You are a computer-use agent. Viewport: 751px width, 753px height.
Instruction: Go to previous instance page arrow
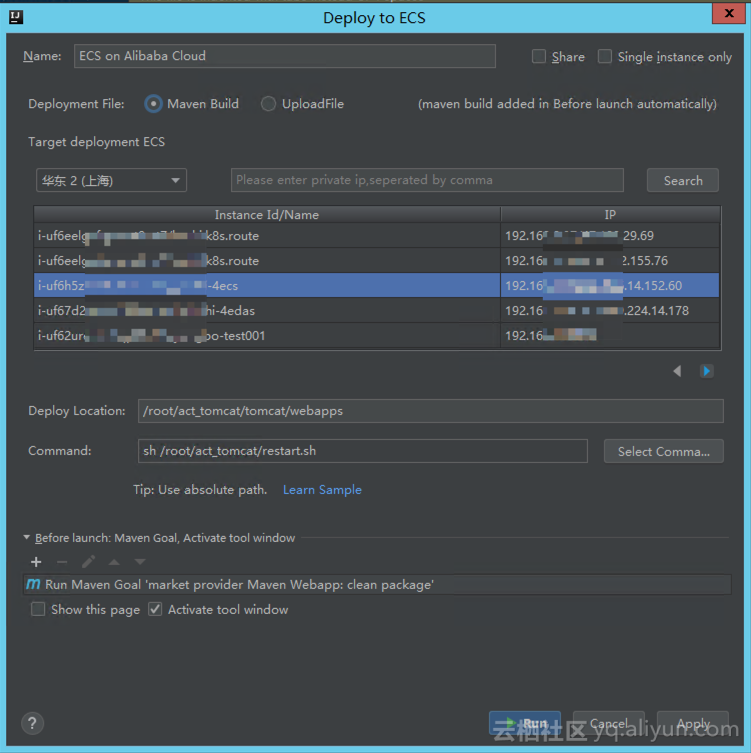[677, 371]
